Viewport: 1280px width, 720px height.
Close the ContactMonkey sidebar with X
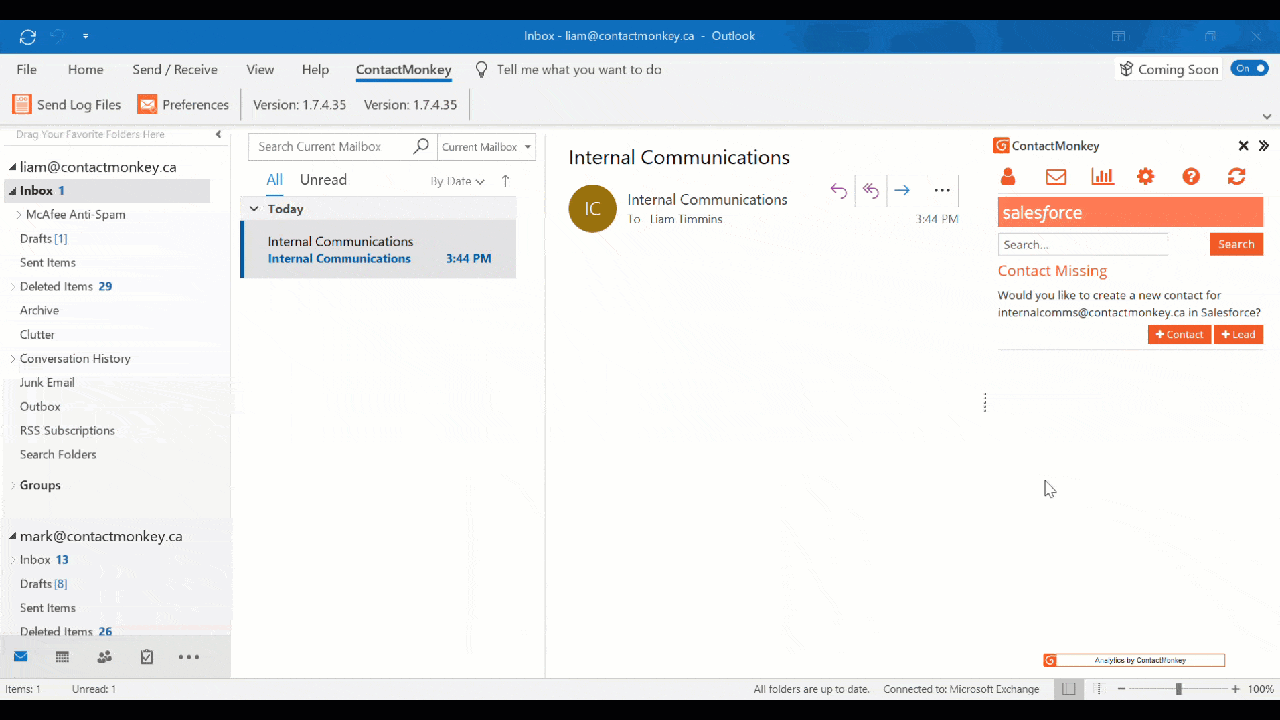click(1244, 146)
